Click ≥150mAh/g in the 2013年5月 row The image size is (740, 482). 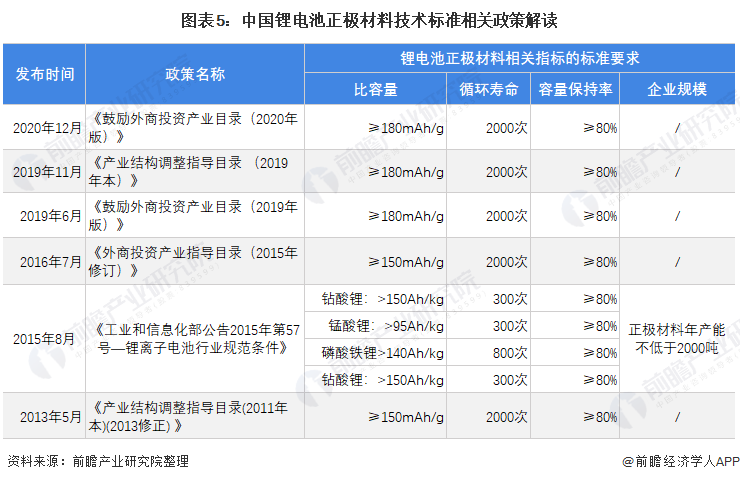point(406,417)
